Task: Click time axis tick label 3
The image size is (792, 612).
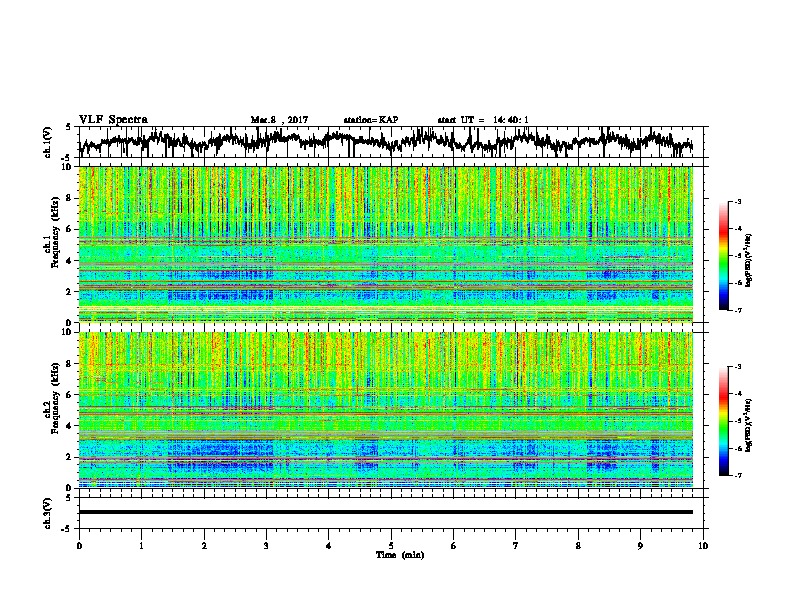Action: 266,546
